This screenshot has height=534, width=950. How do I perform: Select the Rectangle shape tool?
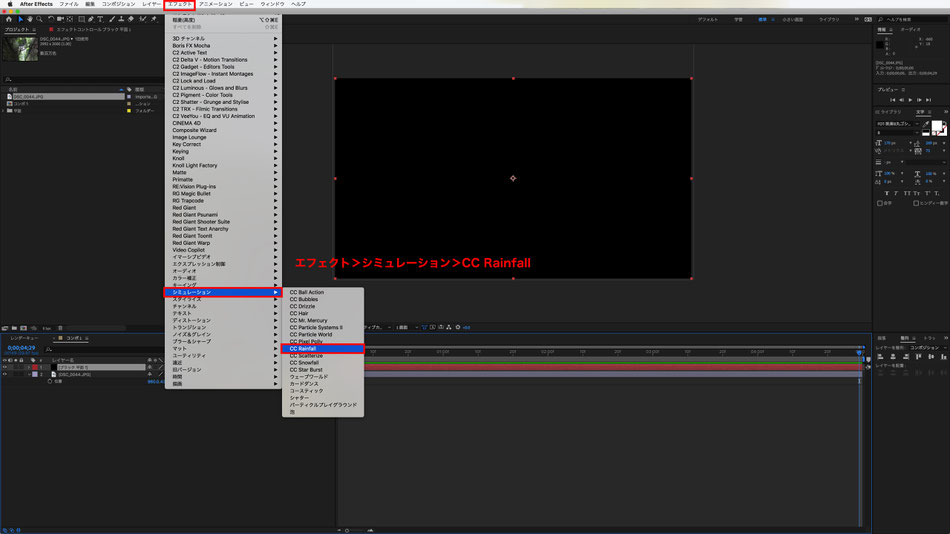(x=81, y=19)
